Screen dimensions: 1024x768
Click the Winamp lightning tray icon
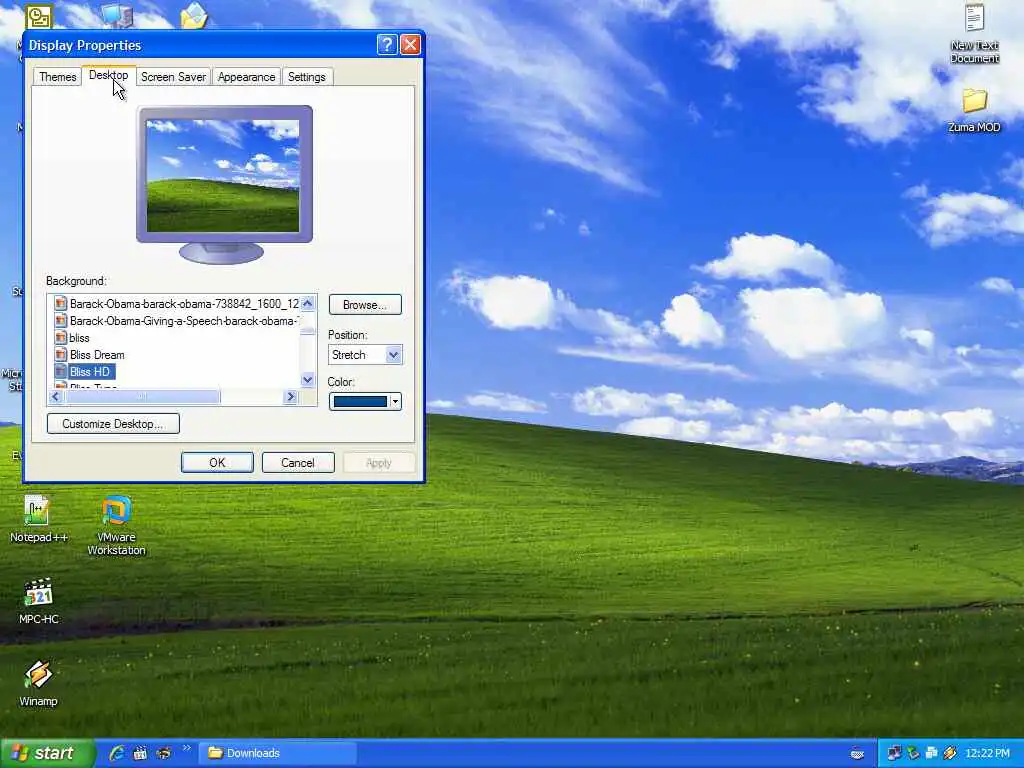coord(950,753)
